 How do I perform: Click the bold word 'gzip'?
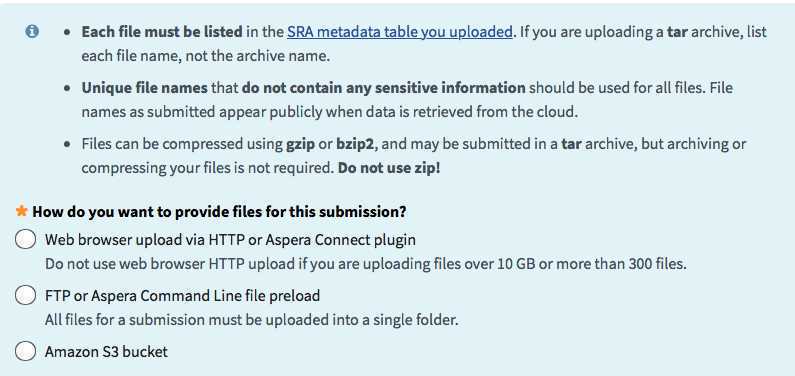(x=300, y=144)
